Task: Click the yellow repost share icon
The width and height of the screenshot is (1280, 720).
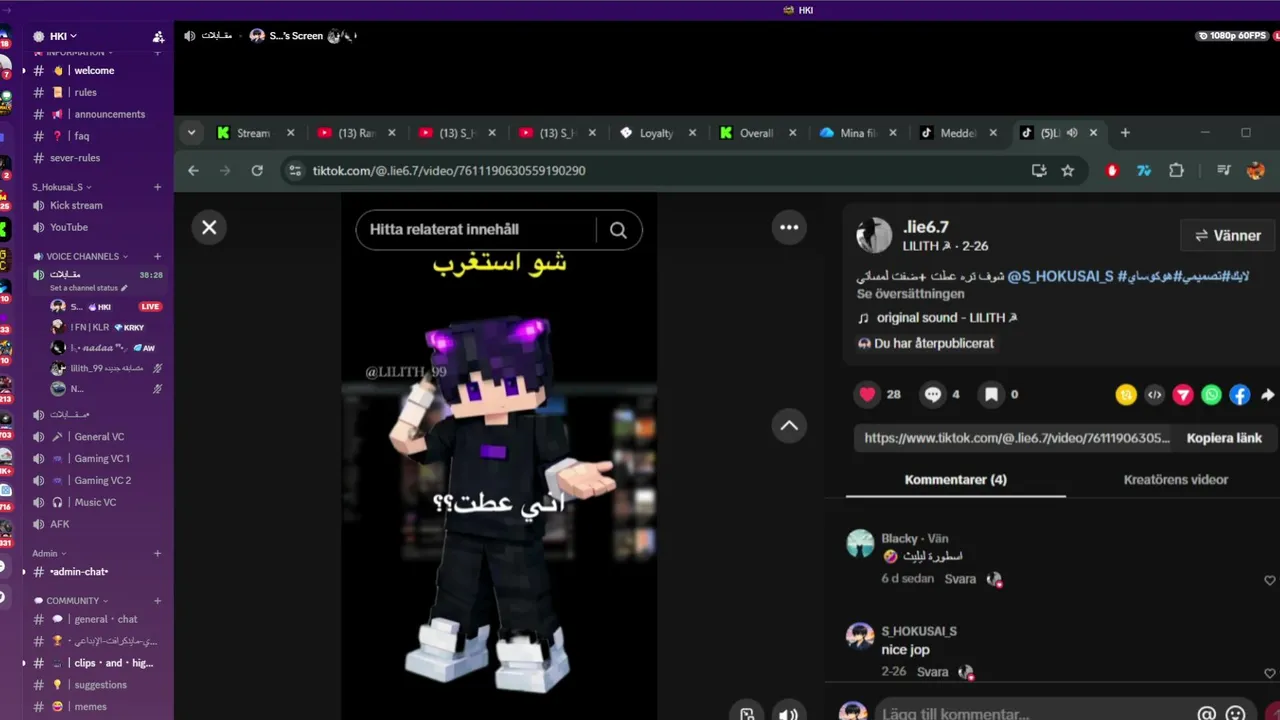Action: (1126, 395)
